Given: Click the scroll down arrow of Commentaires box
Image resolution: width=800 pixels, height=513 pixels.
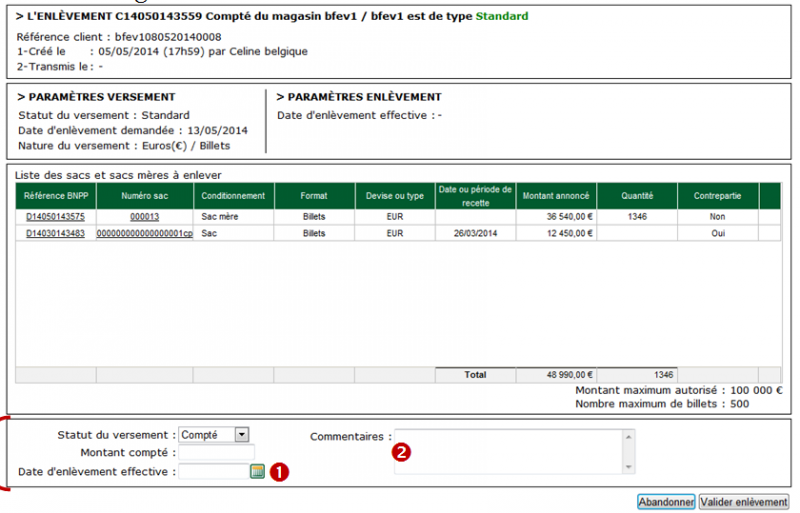Looking at the screenshot, I should point(629,467).
